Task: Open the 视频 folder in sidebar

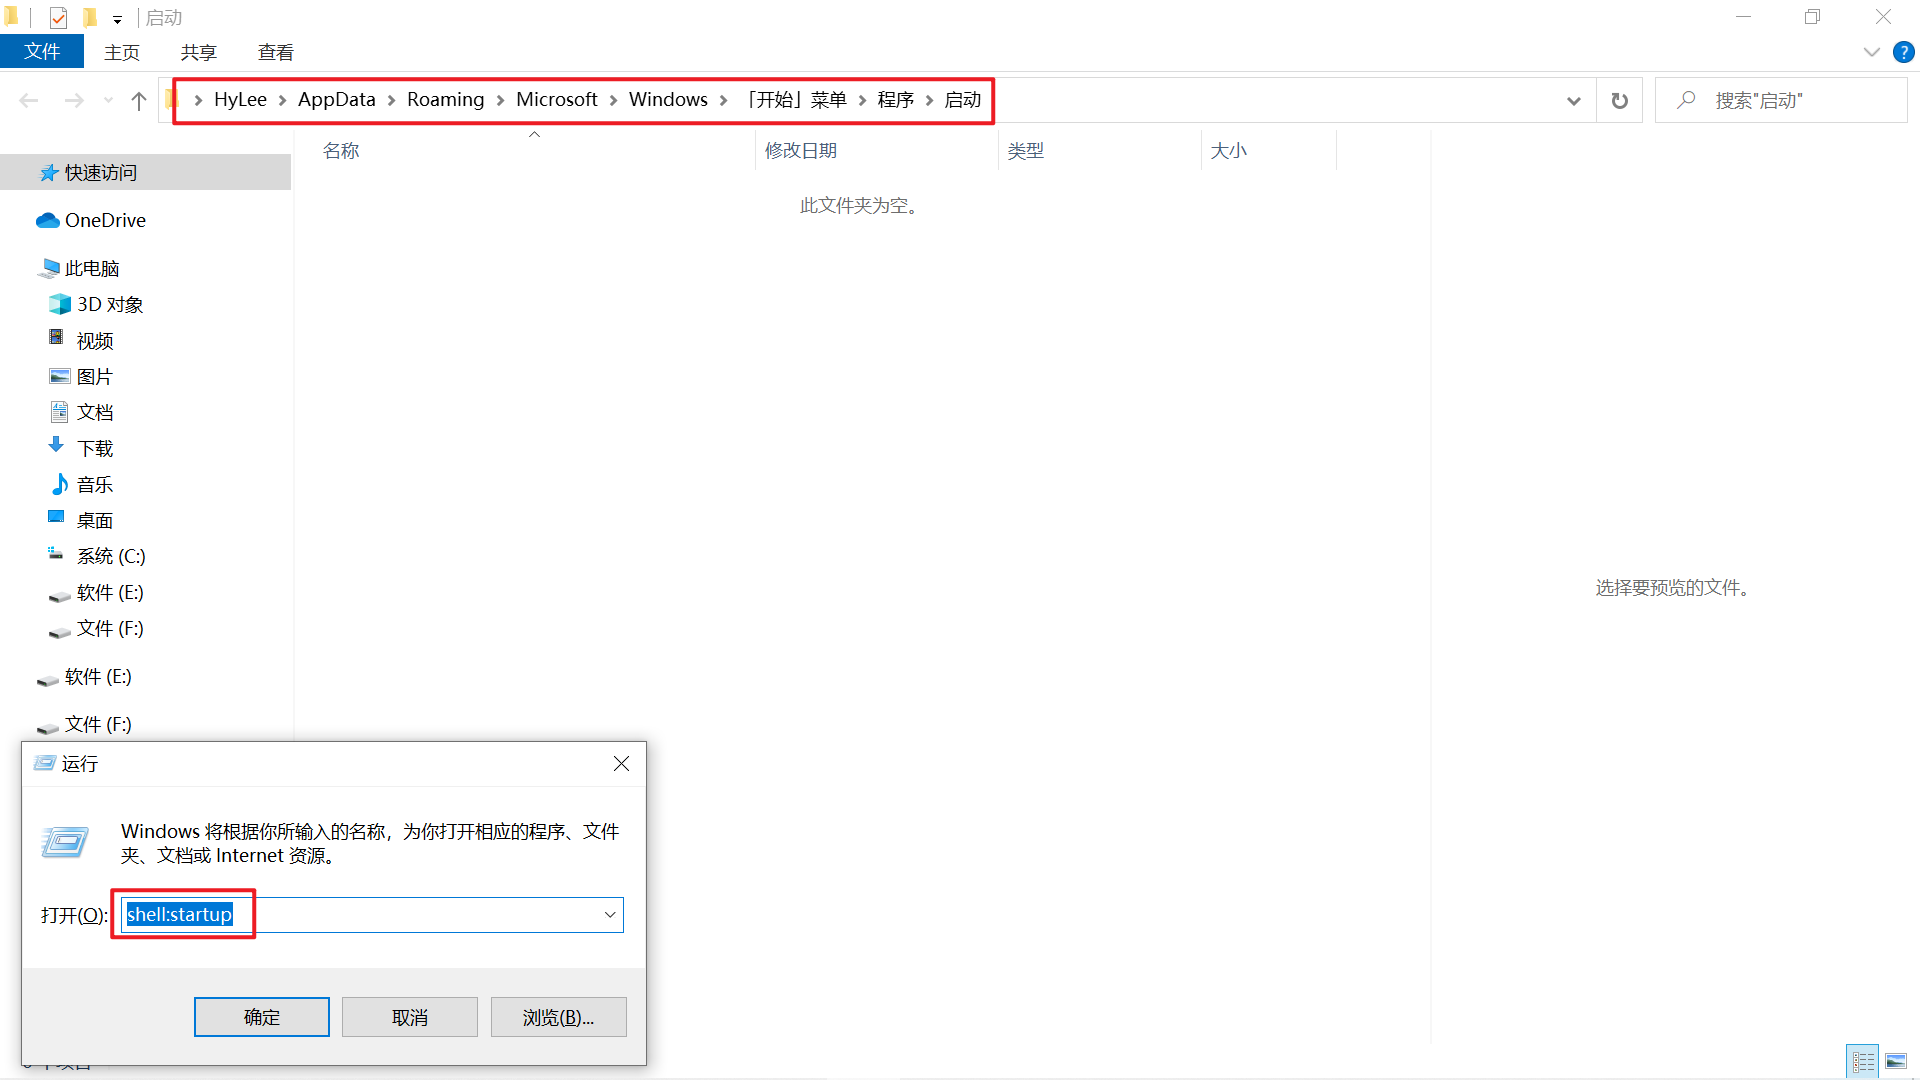Action: click(95, 340)
